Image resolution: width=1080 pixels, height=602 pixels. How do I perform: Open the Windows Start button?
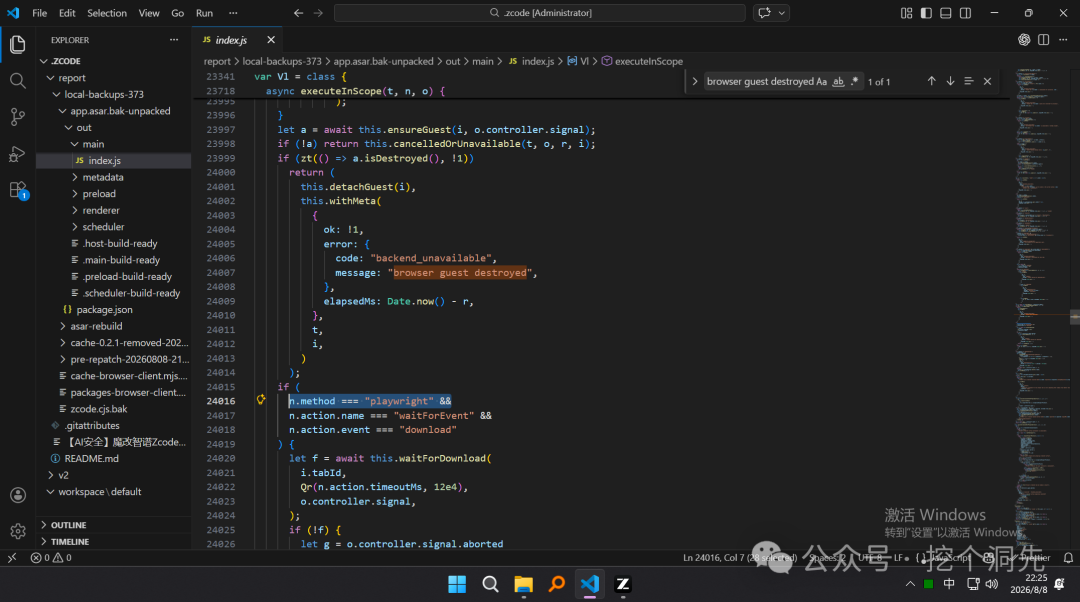click(x=457, y=585)
